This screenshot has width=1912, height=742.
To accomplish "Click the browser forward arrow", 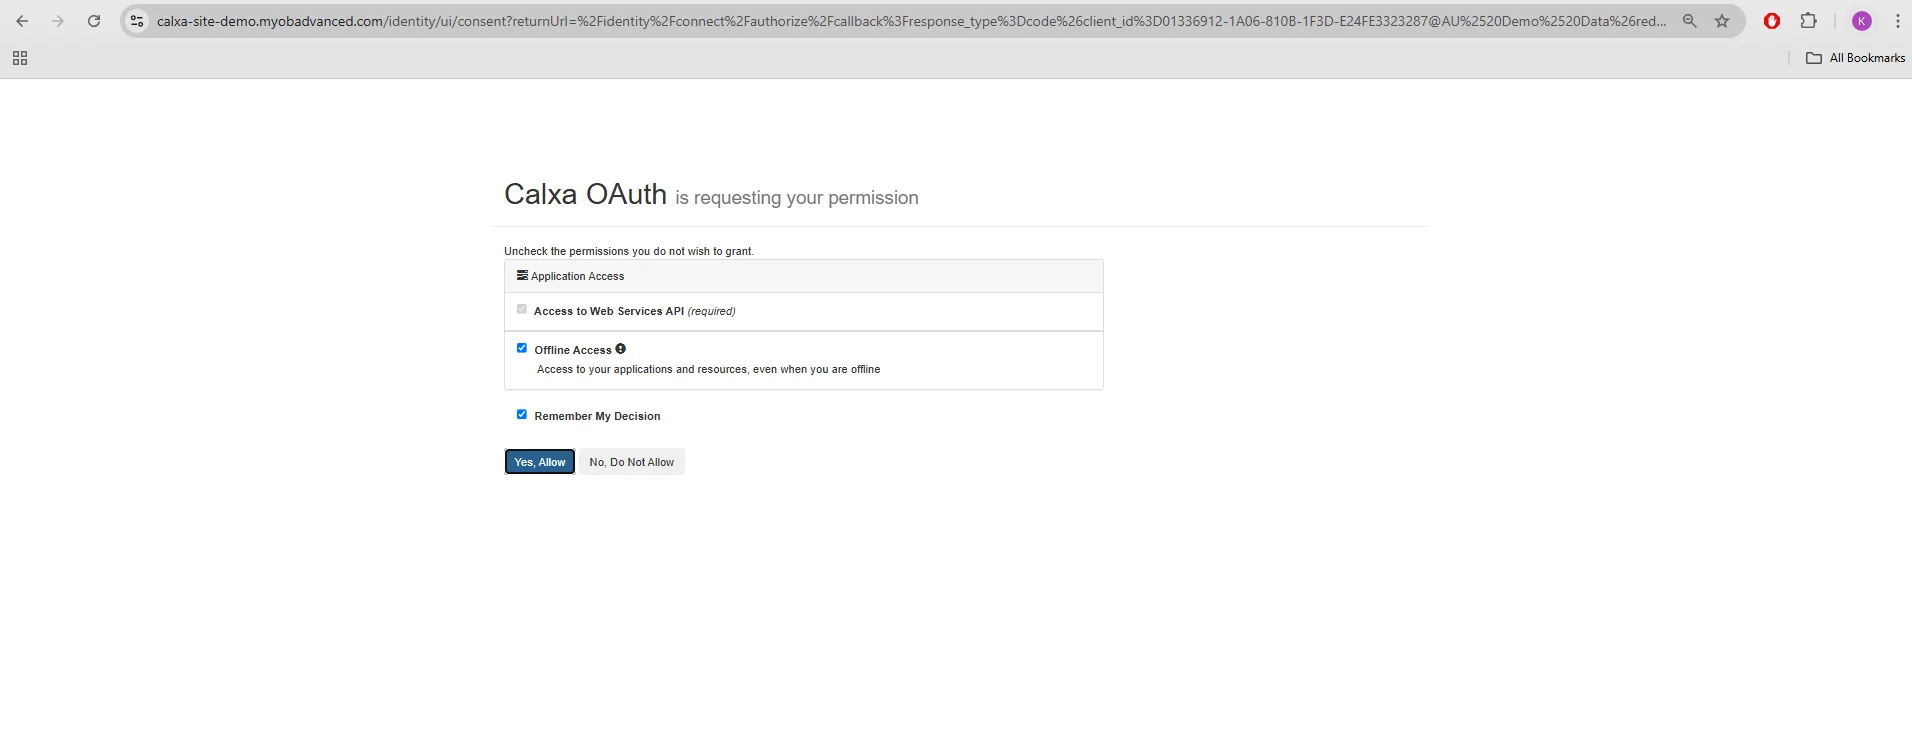I will coord(58,21).
